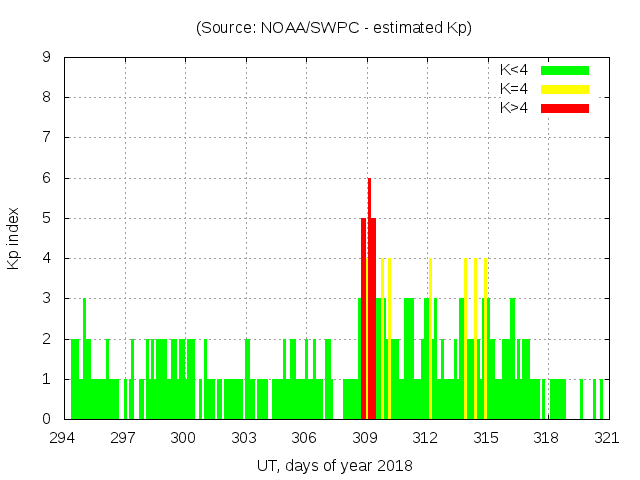The width and height of the screenshot is (640, 480).
Task: Click the 9 tick label on y-axis
Action: [47, 58]
